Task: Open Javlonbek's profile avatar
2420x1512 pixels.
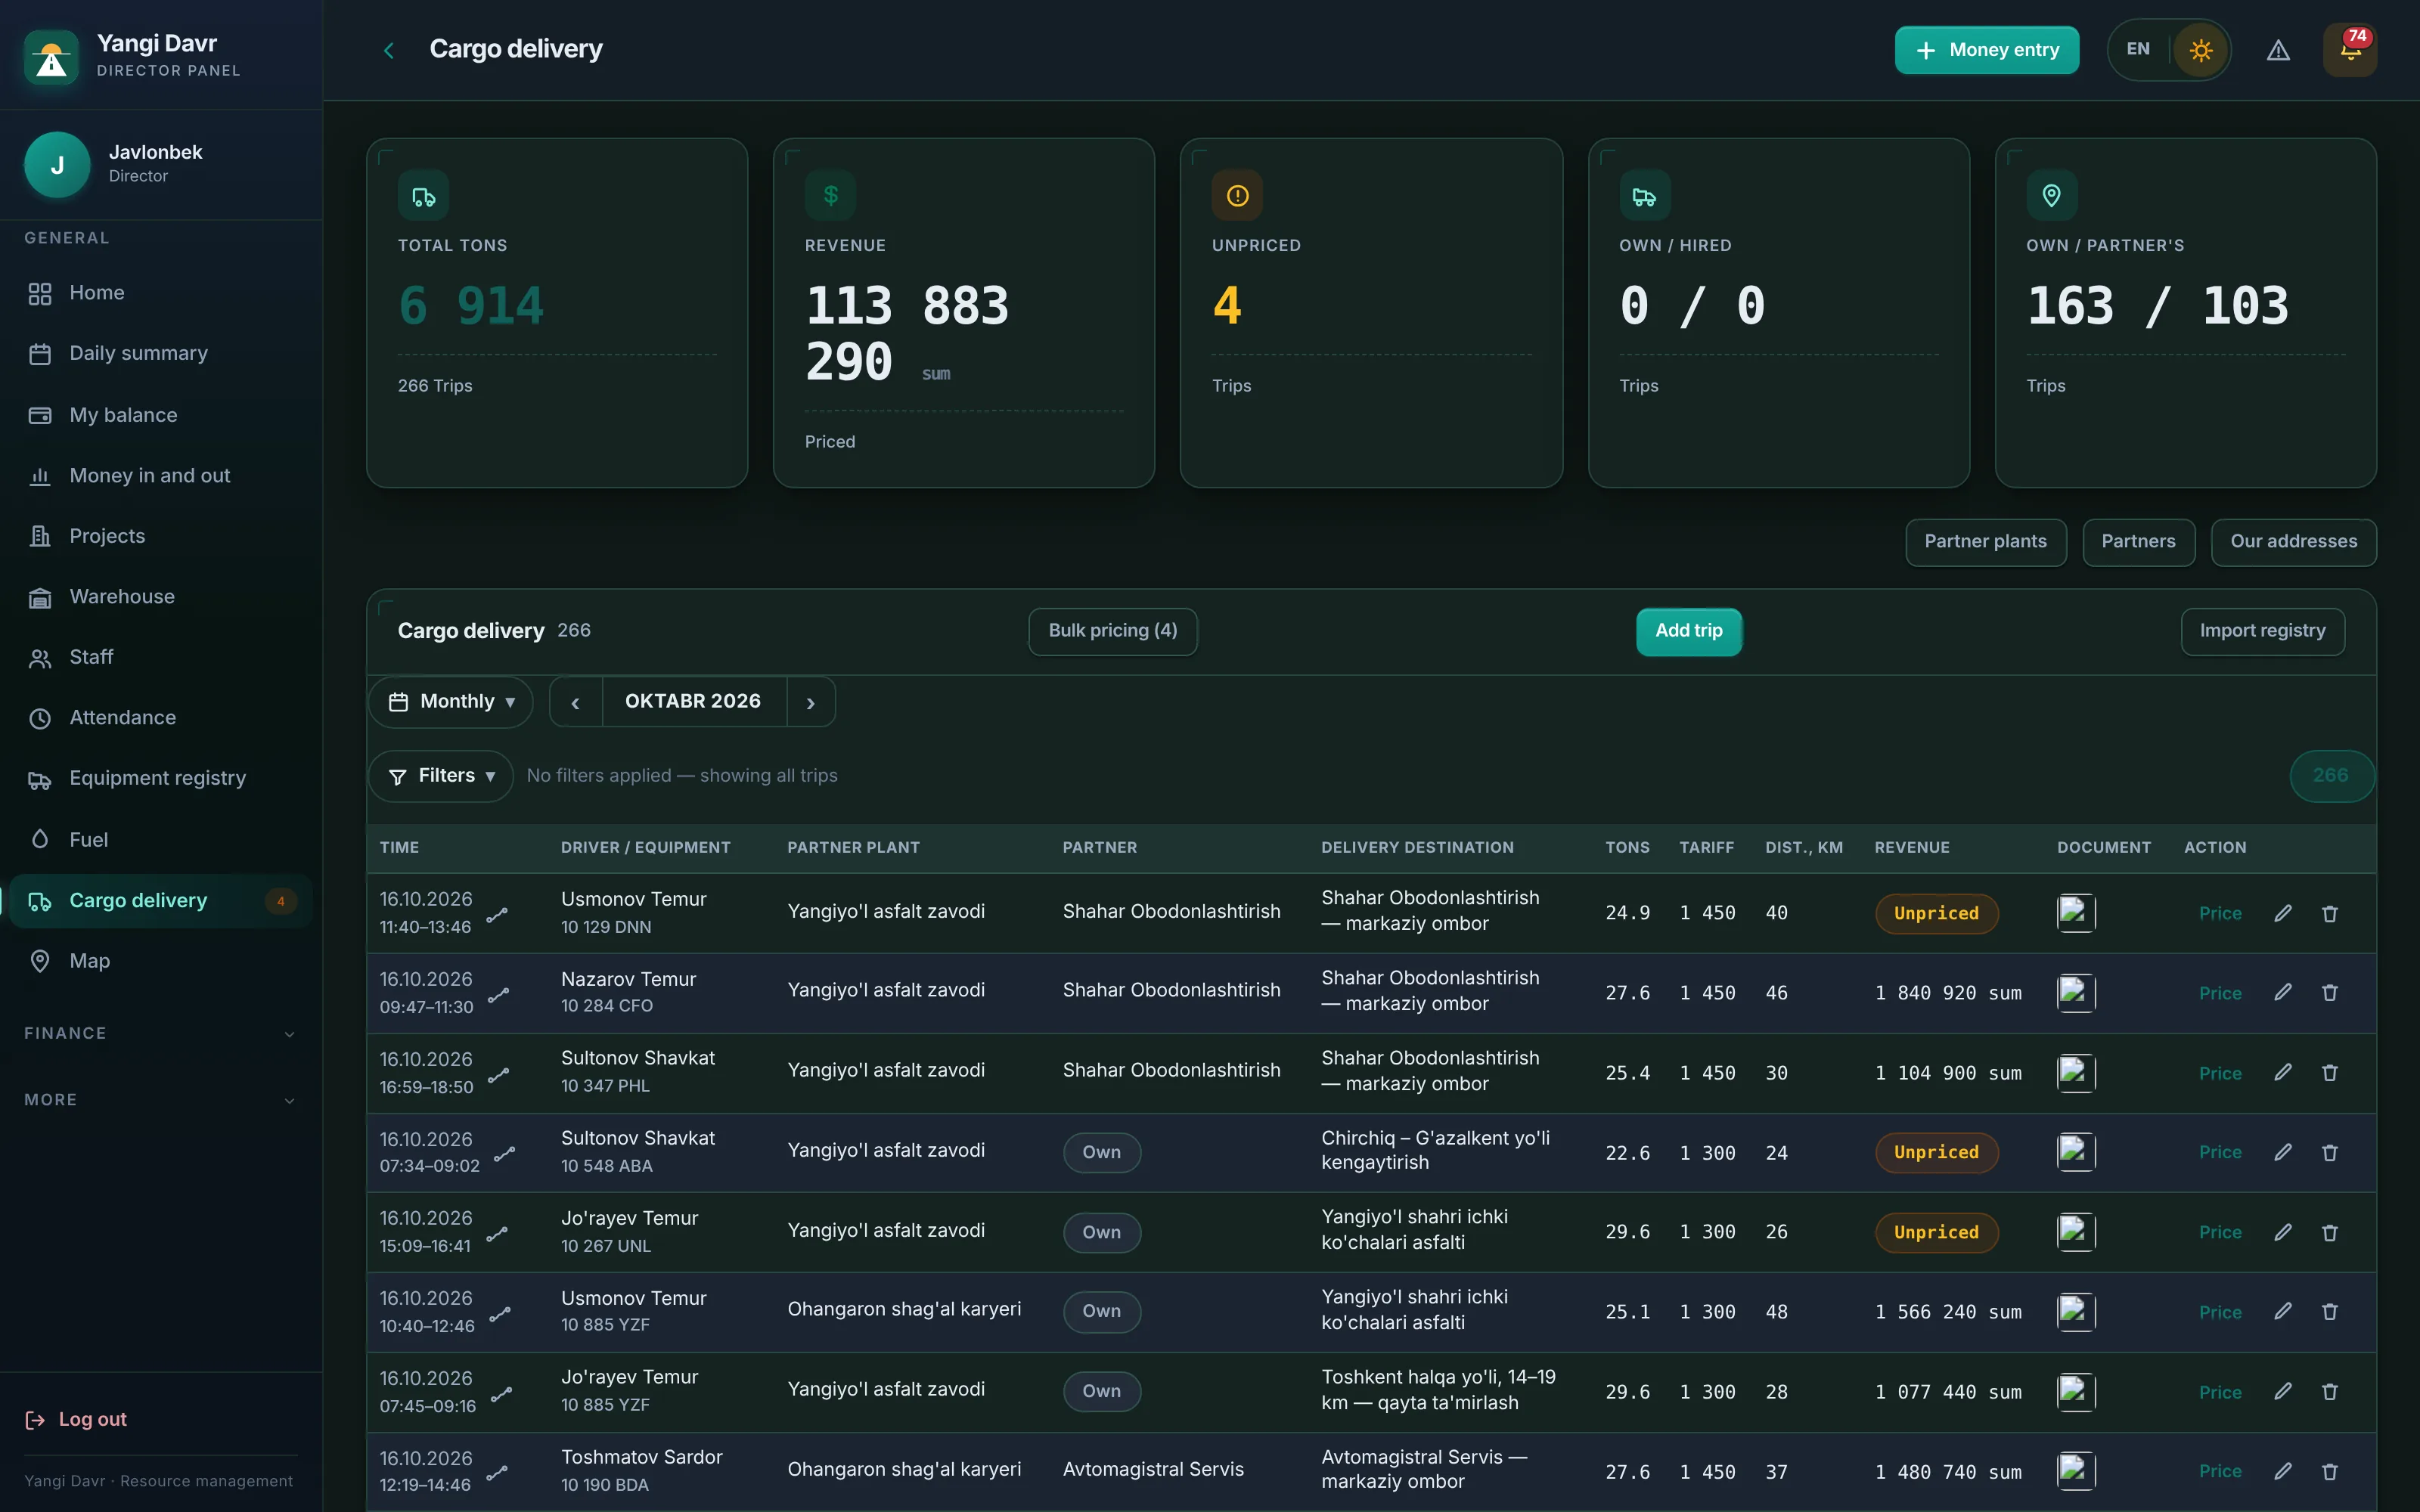Action: point(57,164)
